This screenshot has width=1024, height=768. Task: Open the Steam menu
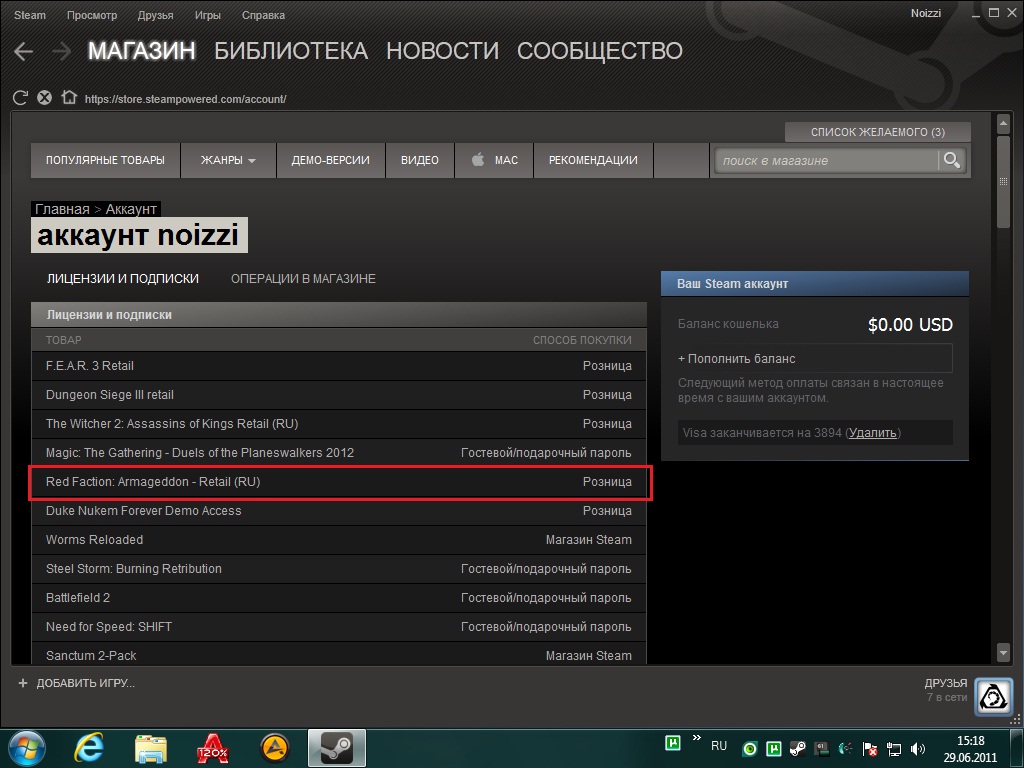(x=30, y=15)
